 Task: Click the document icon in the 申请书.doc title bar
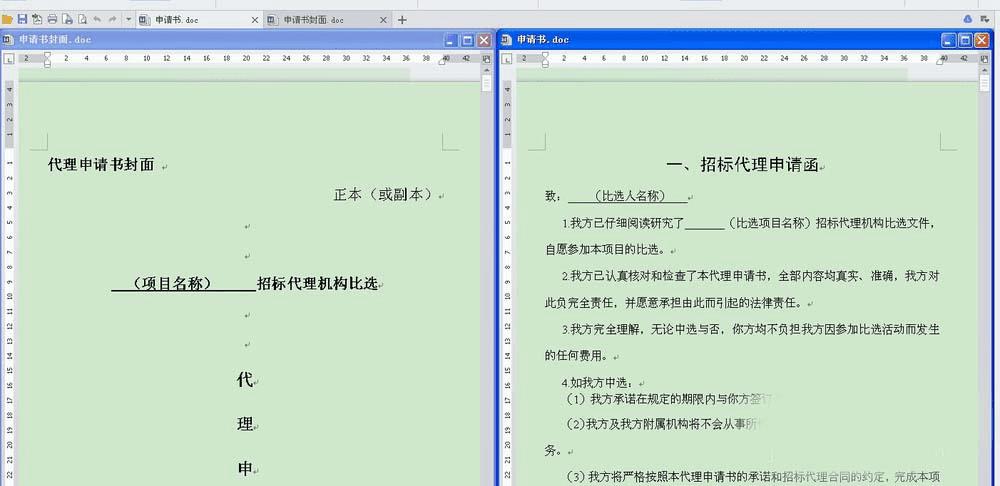[x=506, y=40]
